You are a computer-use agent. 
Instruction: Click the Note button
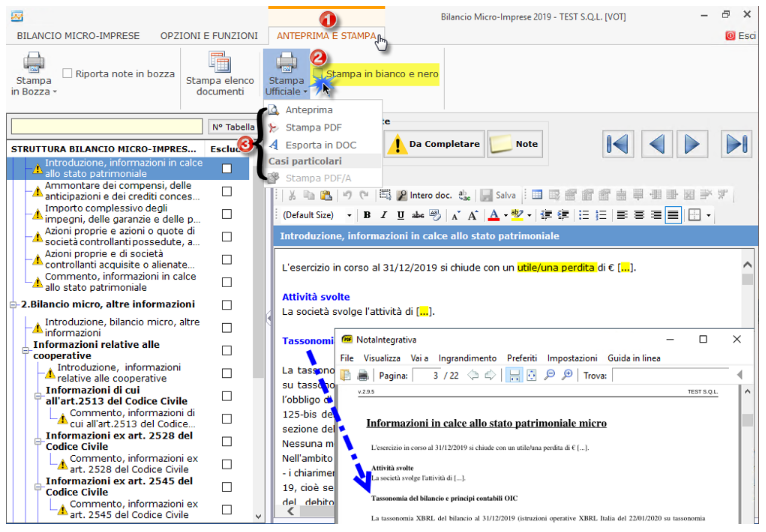point(515,144)
